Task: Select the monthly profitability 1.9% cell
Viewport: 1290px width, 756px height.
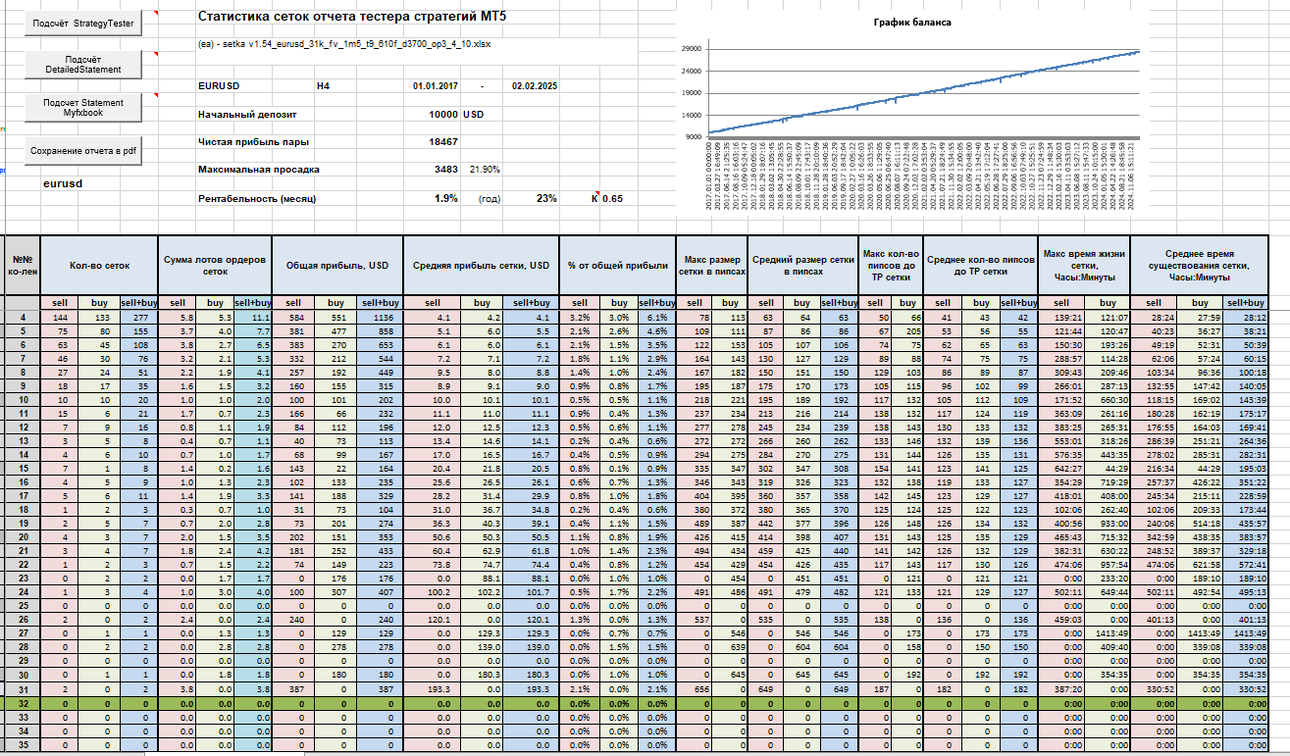Action: tap(446, 198)
